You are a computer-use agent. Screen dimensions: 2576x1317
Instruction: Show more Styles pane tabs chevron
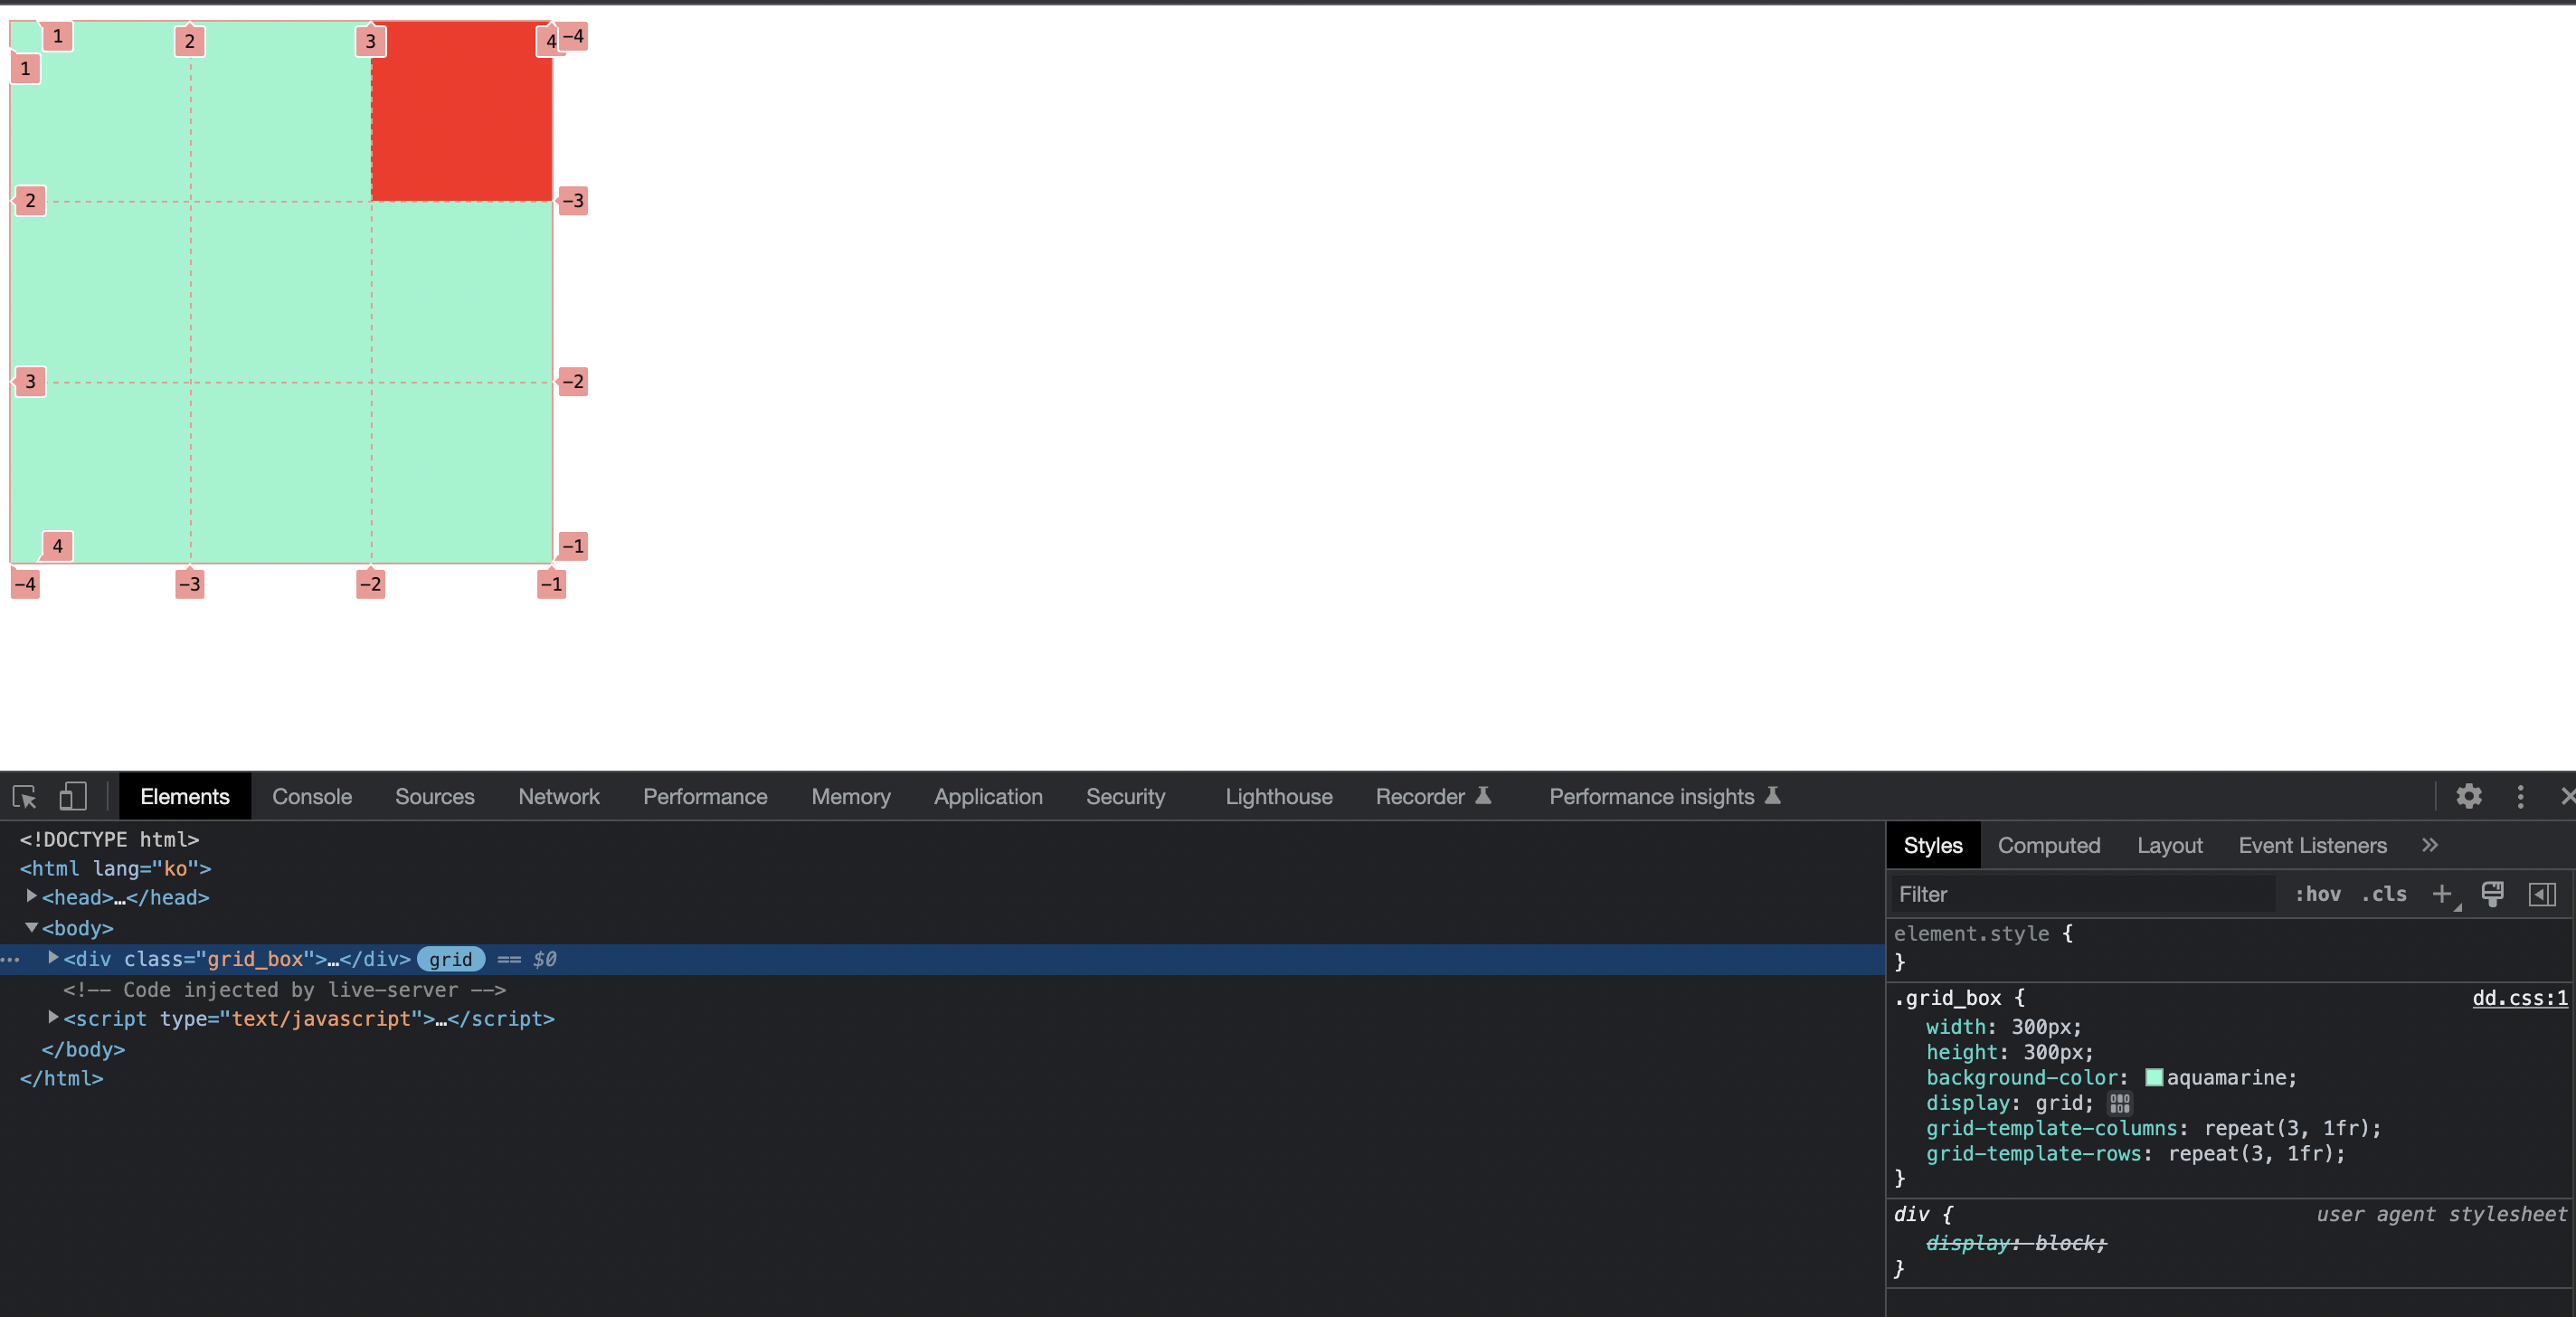coord(2430,846)
